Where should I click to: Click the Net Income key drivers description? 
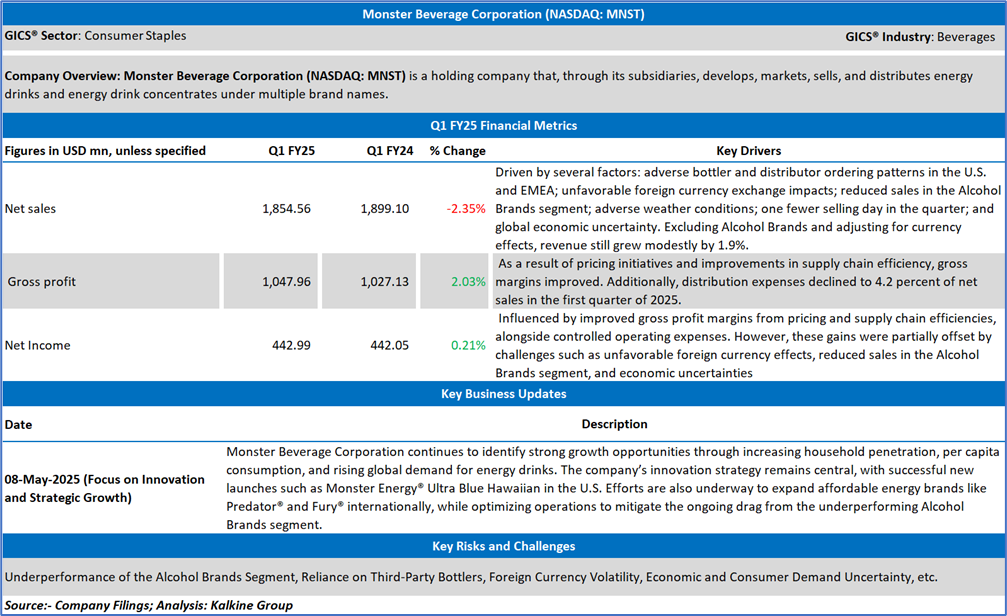click(745, 346)
